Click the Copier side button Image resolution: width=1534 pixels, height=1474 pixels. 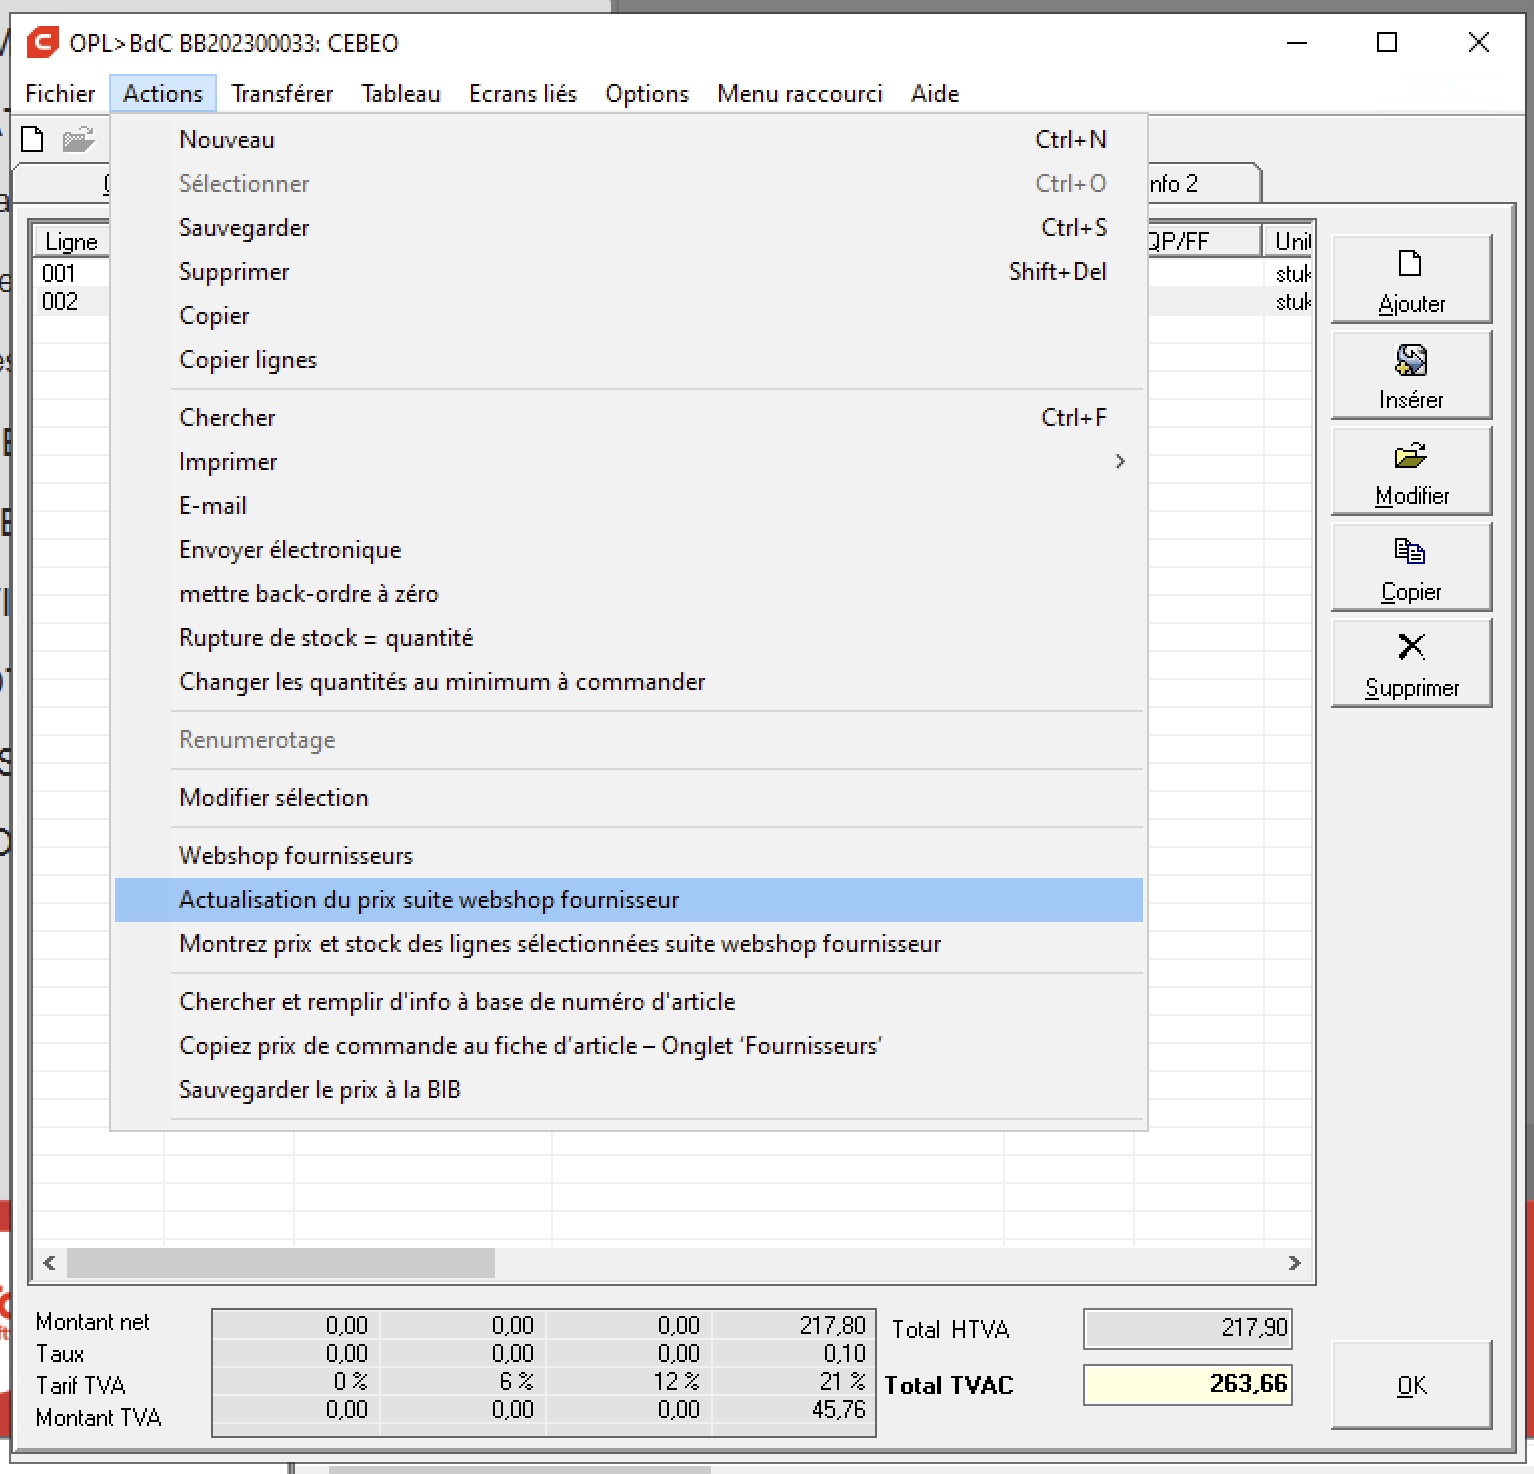1411,567
